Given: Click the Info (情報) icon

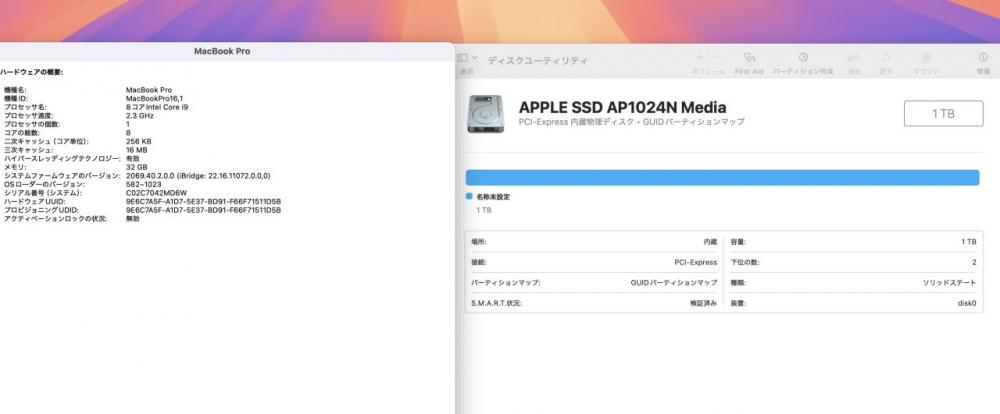Looking at the screenshot, I should pos(983,57).
